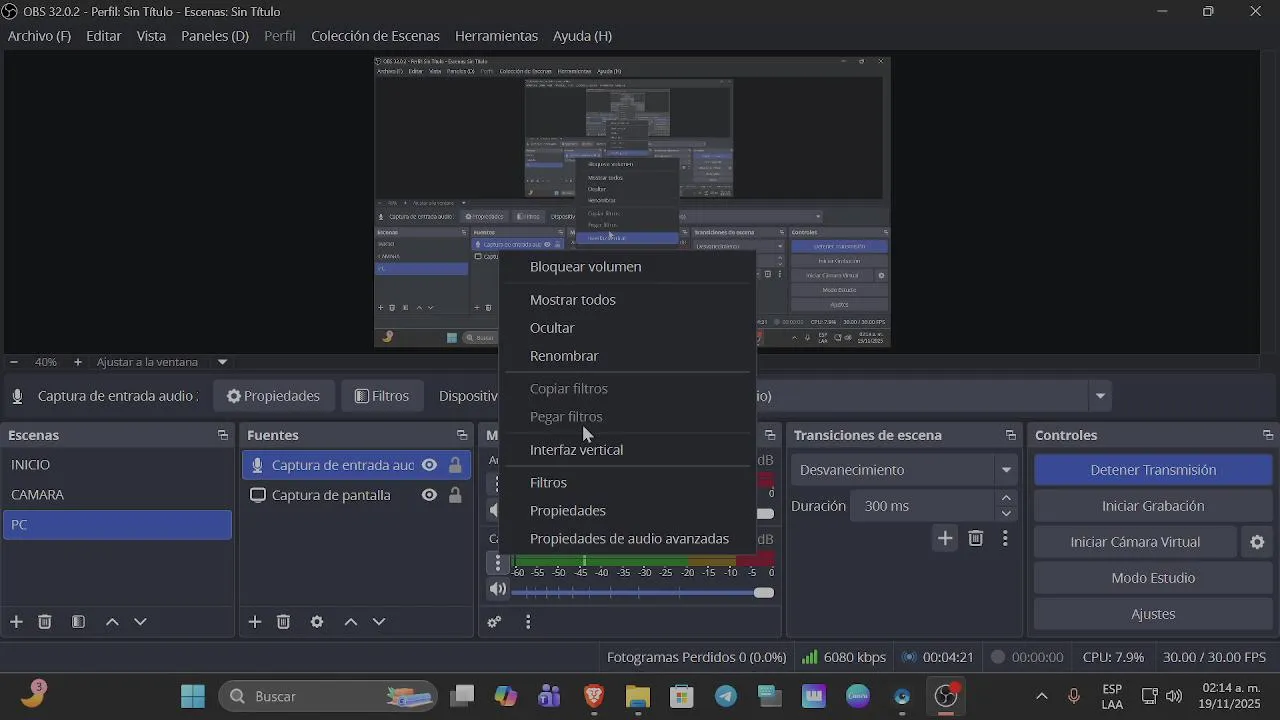Open the Dispositivo device dropdown arrow
This screenshot has height=720, width=1280.
pos(1100,396)
